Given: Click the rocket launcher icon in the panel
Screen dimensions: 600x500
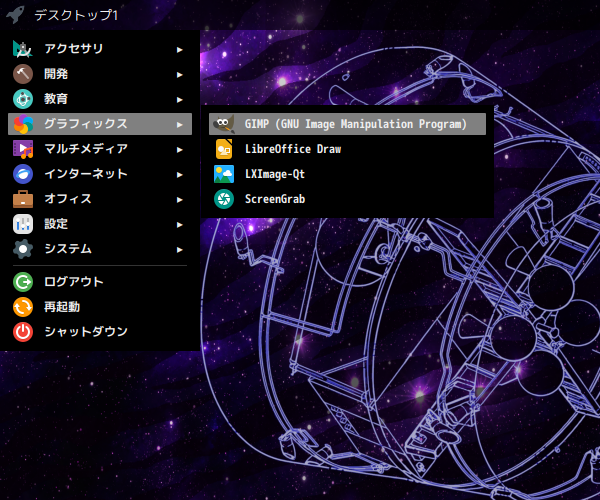Looking at the screenshot, I should click(x=15, y=15).
